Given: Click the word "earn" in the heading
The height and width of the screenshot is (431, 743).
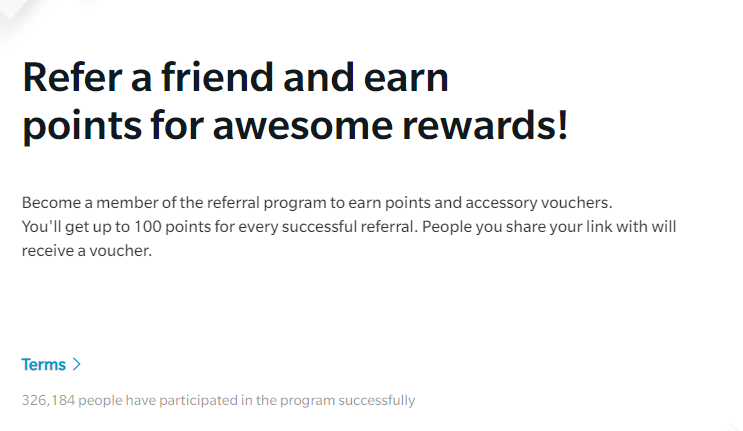Looking at the screenshot, I should pyautogui.click(x=409, y=78).
